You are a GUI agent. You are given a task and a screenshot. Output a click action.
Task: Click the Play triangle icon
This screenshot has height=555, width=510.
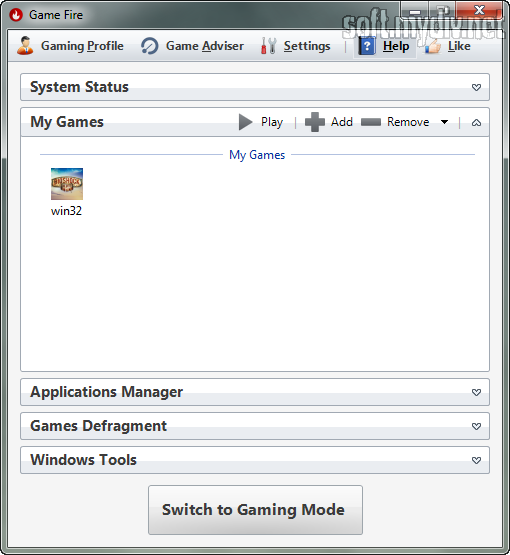(x=245, y=122)
